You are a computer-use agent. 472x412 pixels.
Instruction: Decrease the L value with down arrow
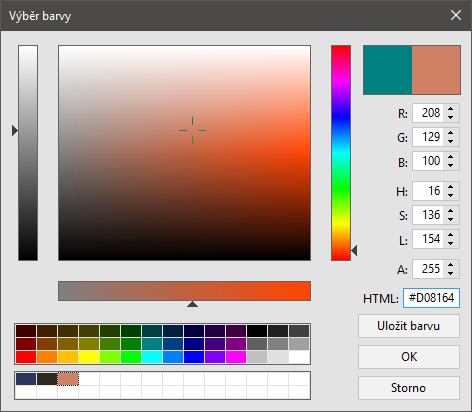point(451,243)
